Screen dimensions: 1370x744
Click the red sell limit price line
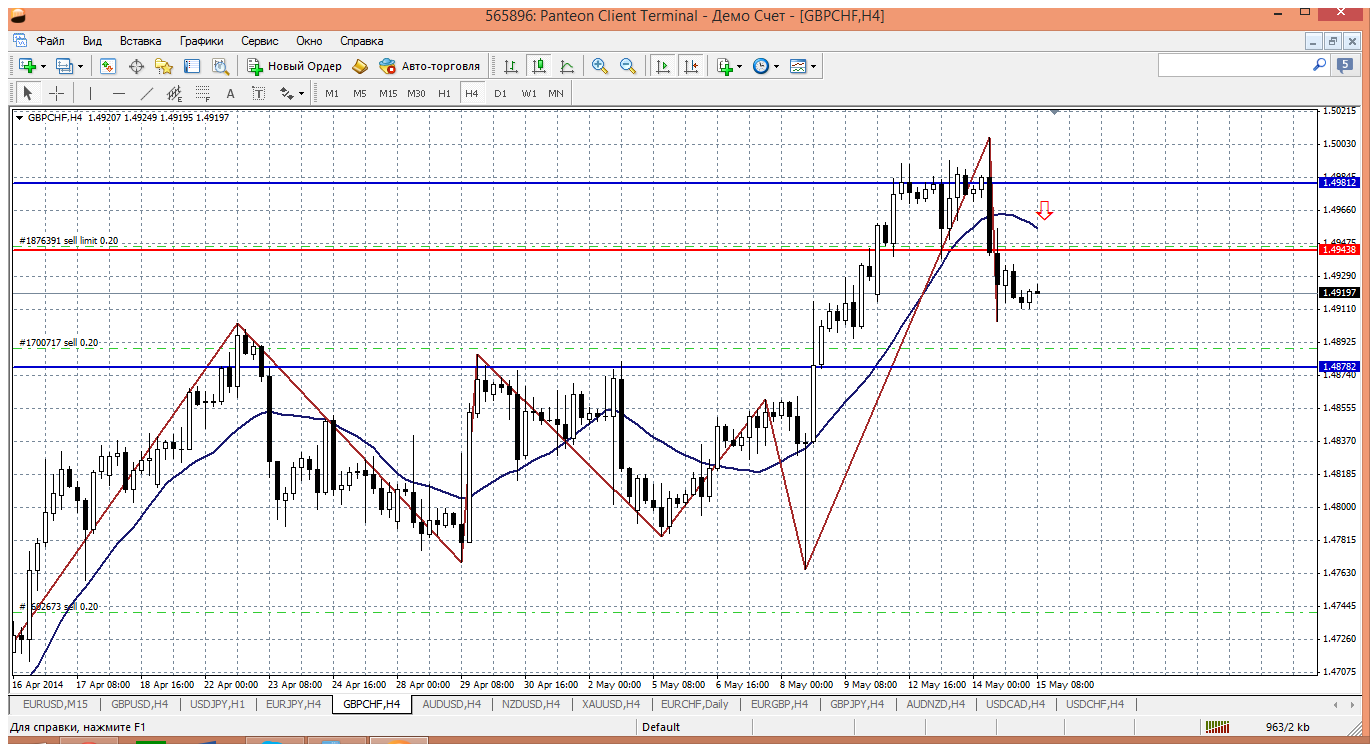pyautogui.click(x=600, y=249)
